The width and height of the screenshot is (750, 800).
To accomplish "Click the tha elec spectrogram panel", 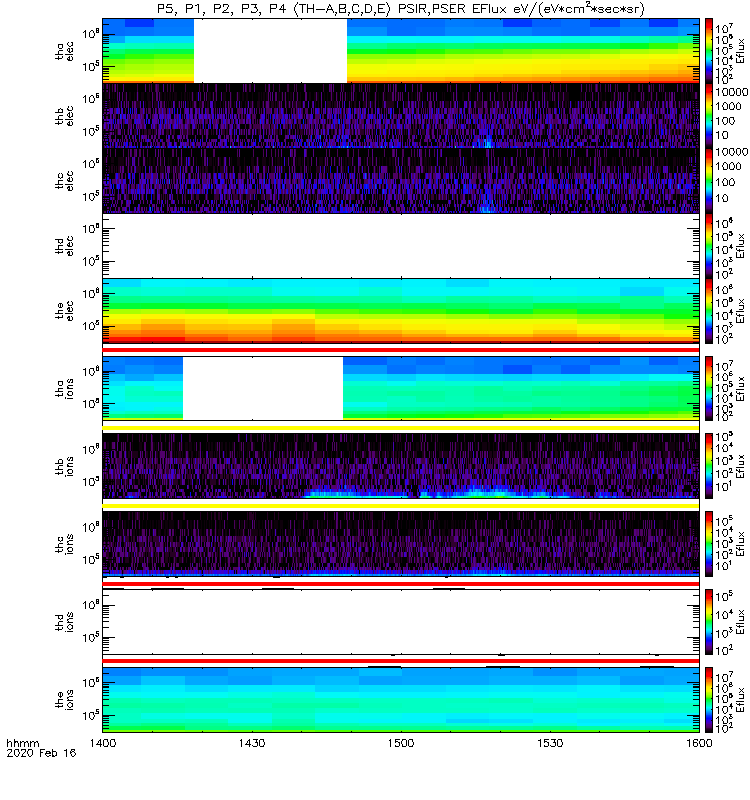I will (520, 50).
